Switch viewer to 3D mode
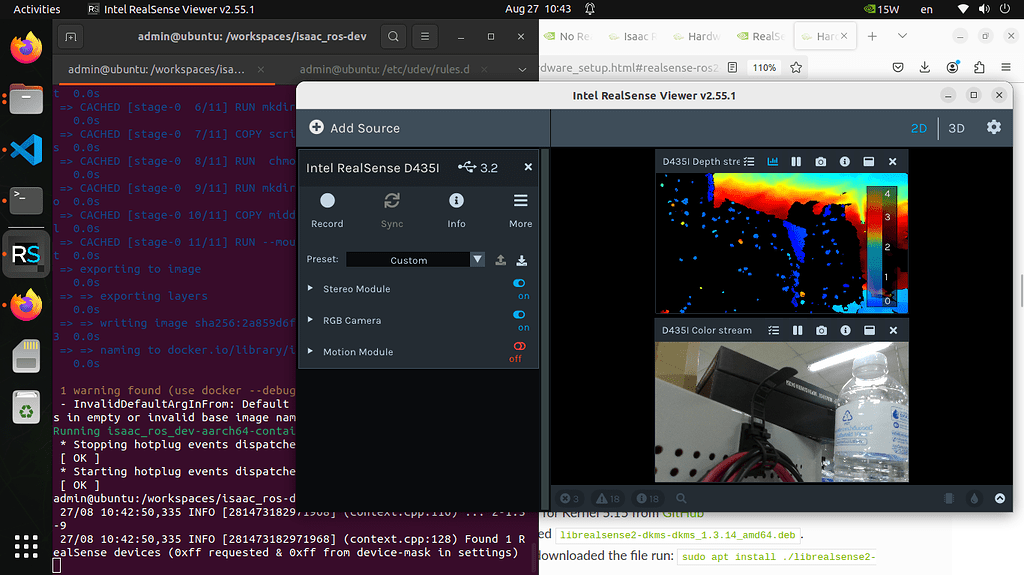This screenshot has height=575, width=1024. [956, 128]
